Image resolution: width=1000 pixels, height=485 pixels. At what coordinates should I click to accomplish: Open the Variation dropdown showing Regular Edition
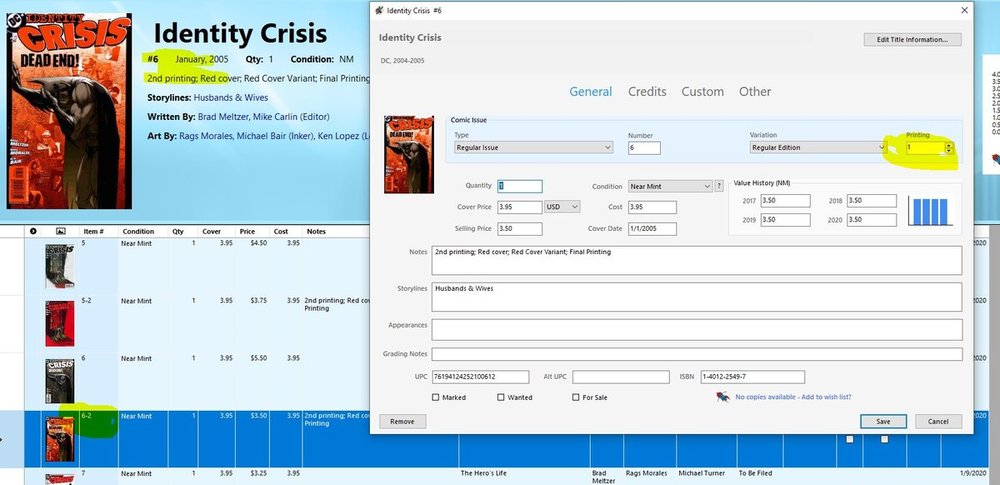(818, 147)
